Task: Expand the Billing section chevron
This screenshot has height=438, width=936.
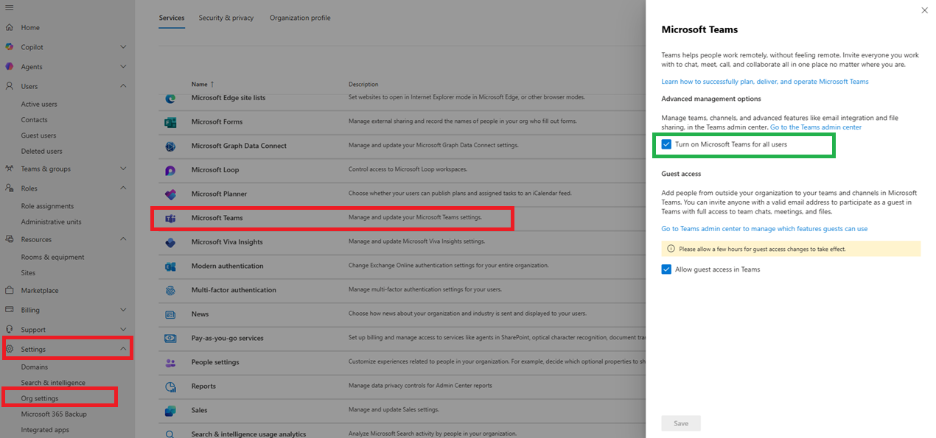Action: click(x=123, y=310)
